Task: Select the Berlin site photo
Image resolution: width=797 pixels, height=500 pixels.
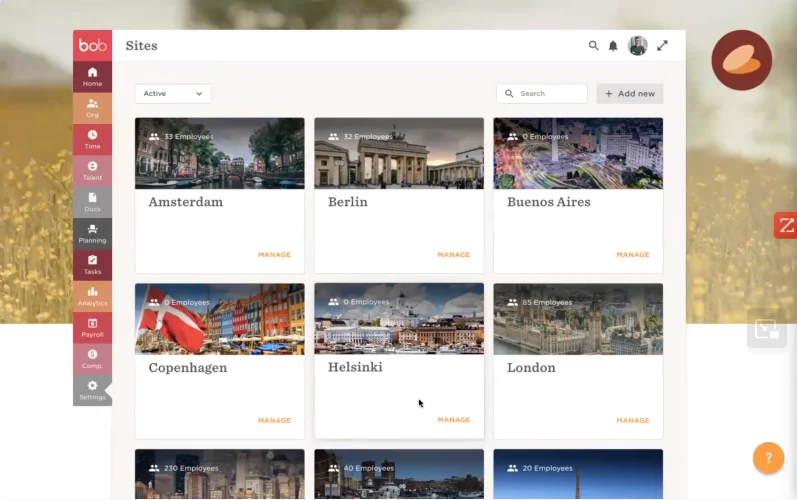Action: coord(399,153)
